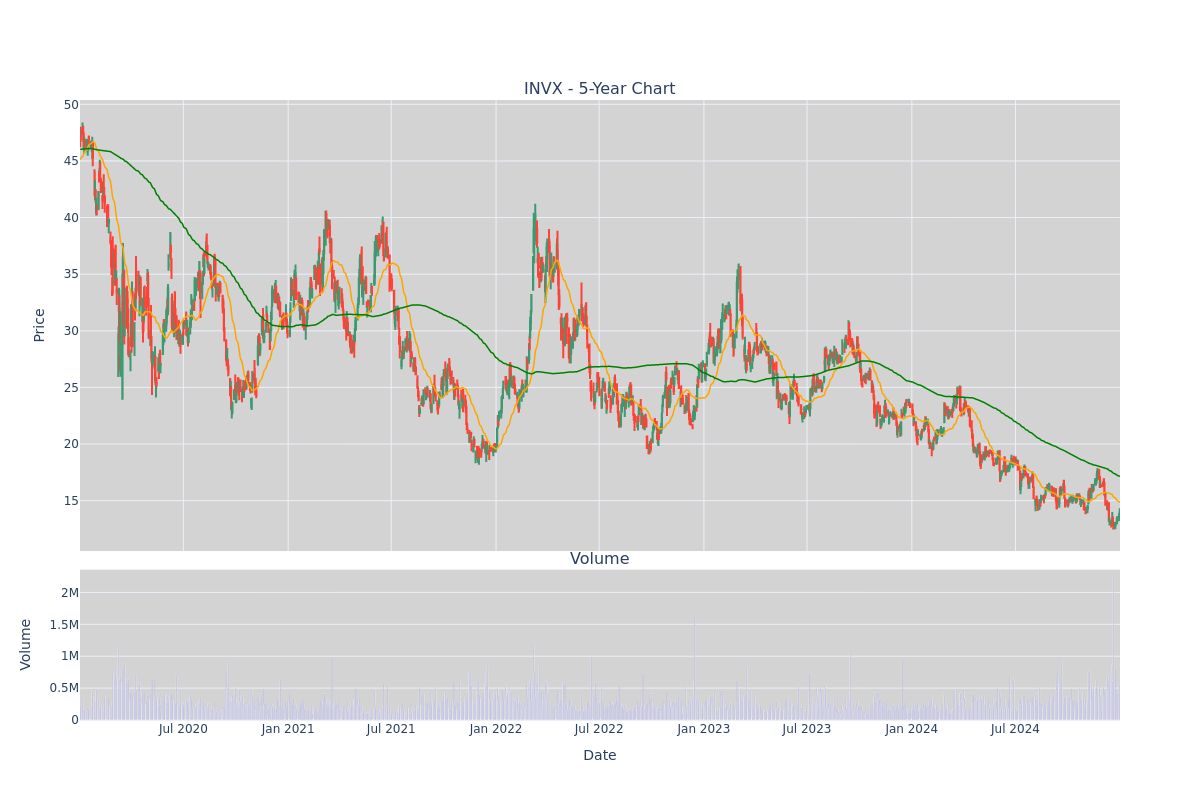
Task: Click the volume tick label "1M"
Action: 70,656
